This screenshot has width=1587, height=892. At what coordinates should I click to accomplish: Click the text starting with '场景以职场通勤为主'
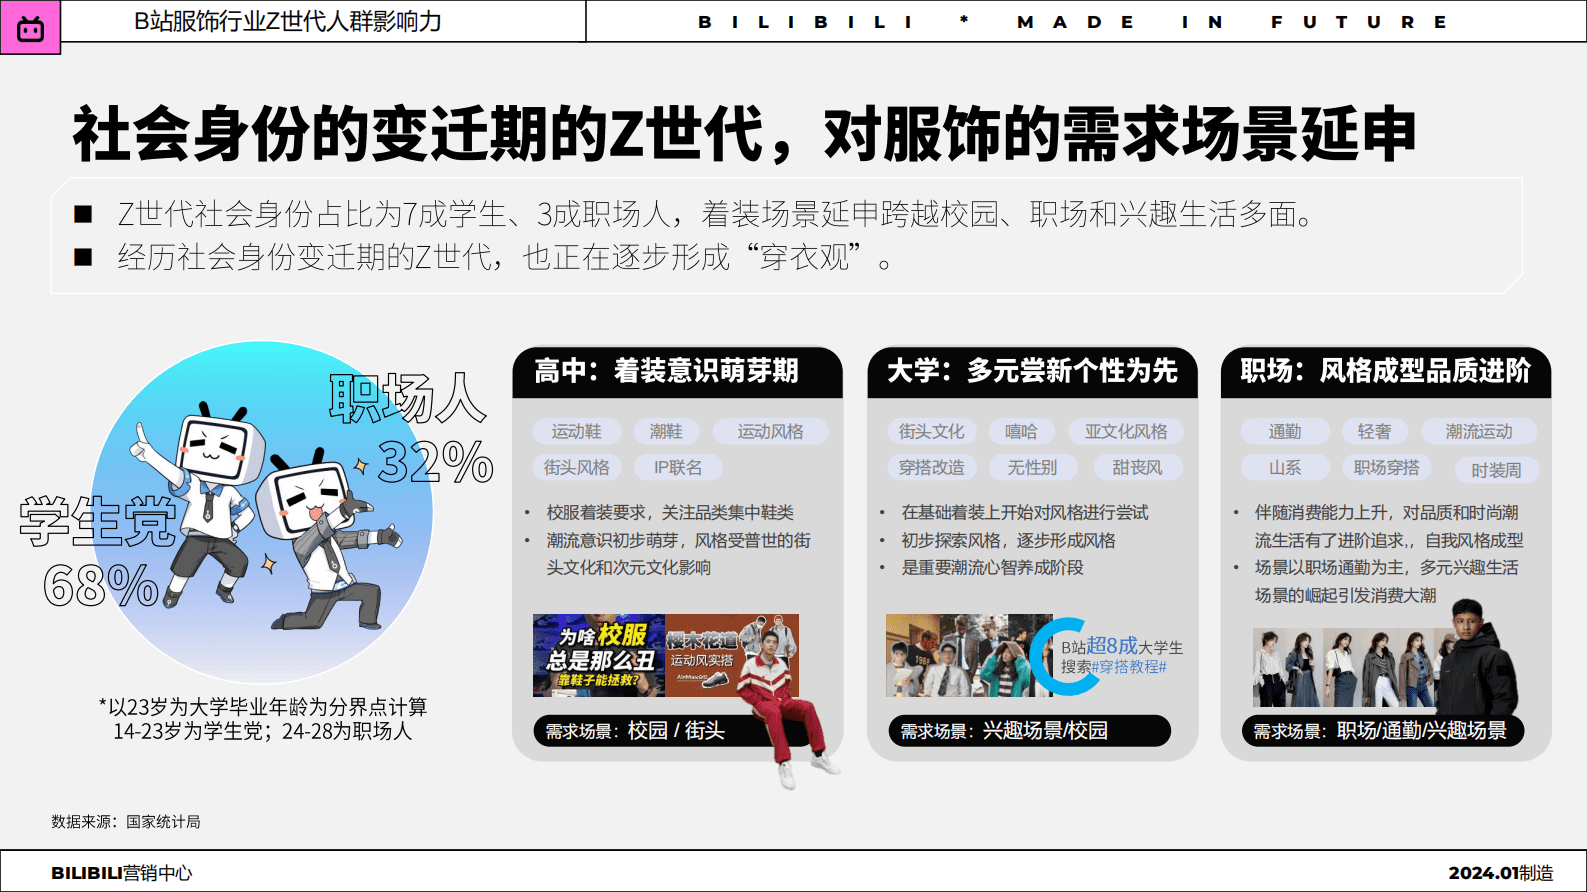[1387, 581]
